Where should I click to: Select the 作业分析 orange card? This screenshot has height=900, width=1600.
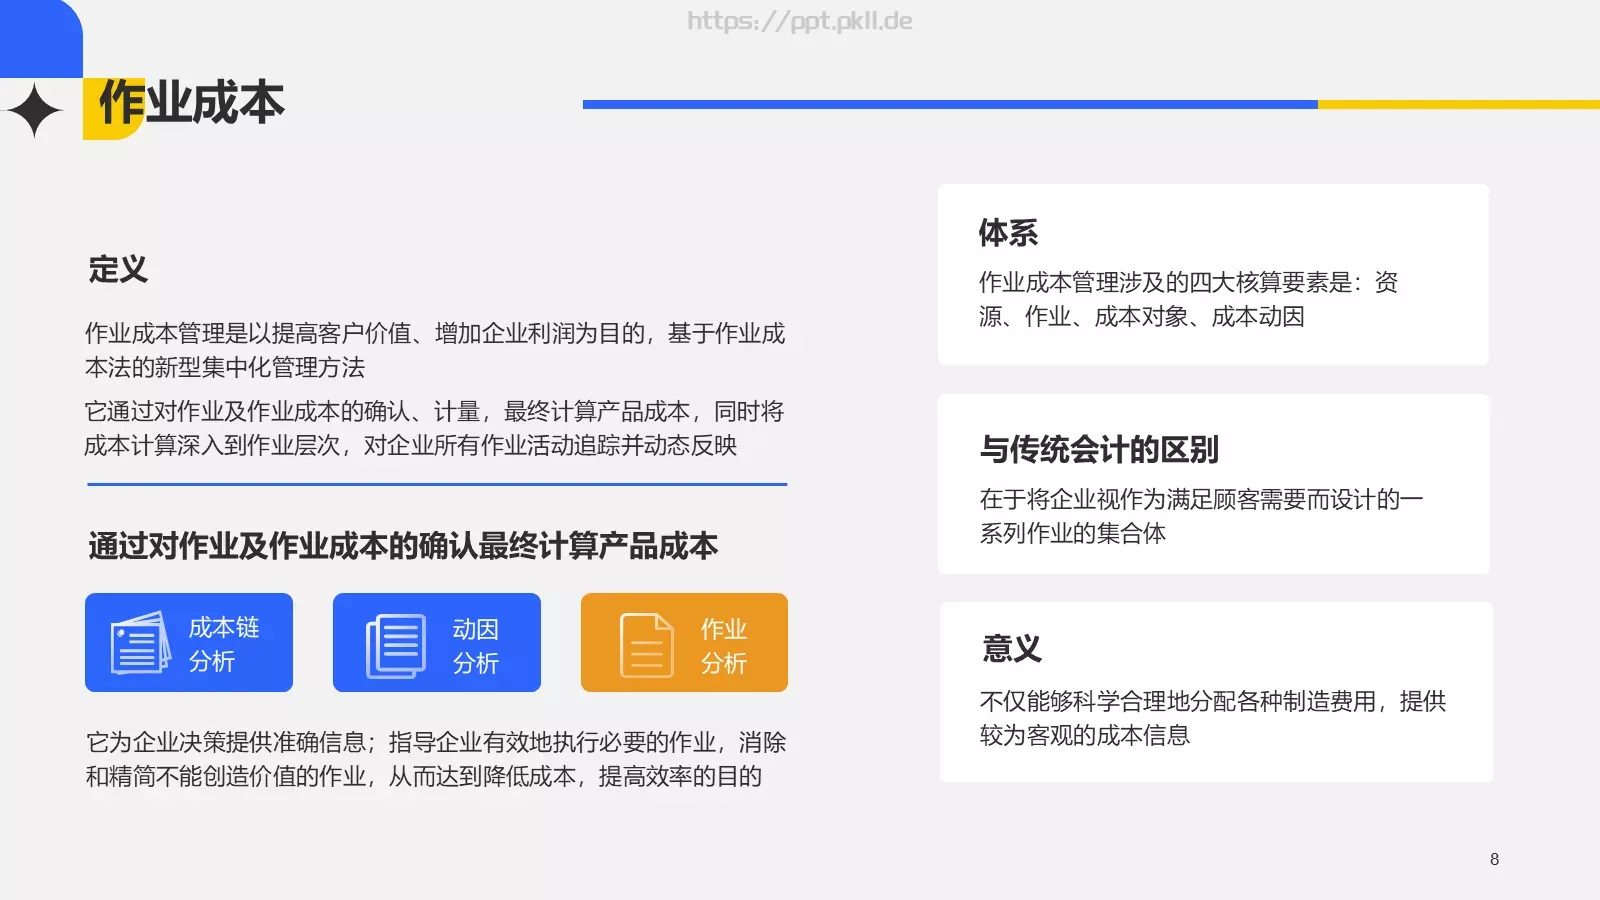pos(684,643)
